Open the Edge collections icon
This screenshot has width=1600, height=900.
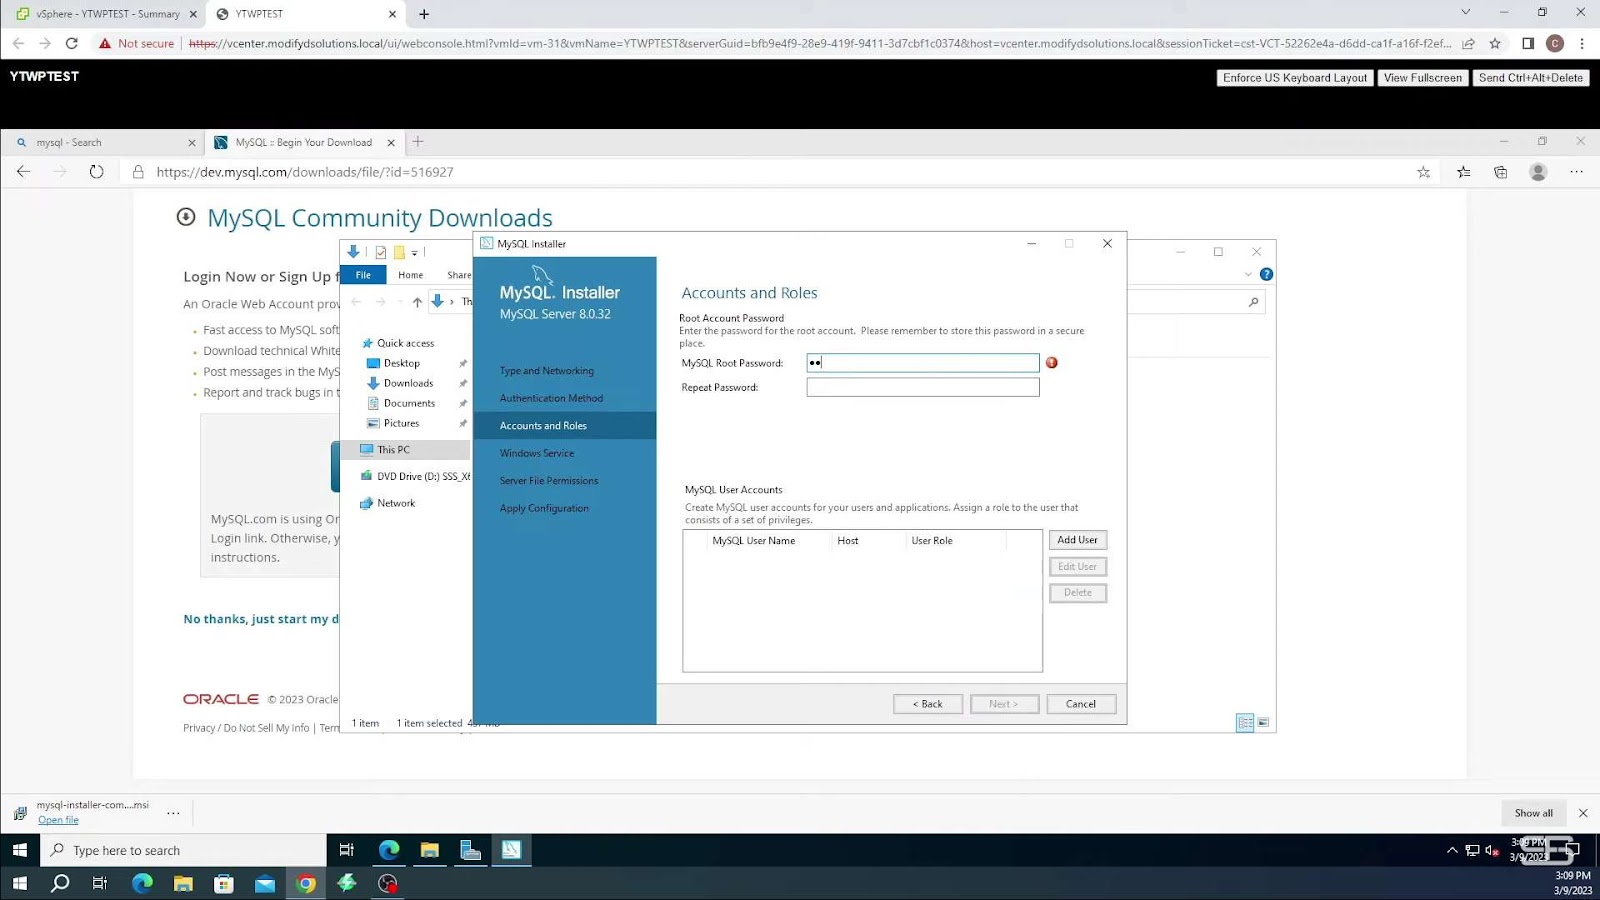pyautogui.click(x=1501, y=172)
